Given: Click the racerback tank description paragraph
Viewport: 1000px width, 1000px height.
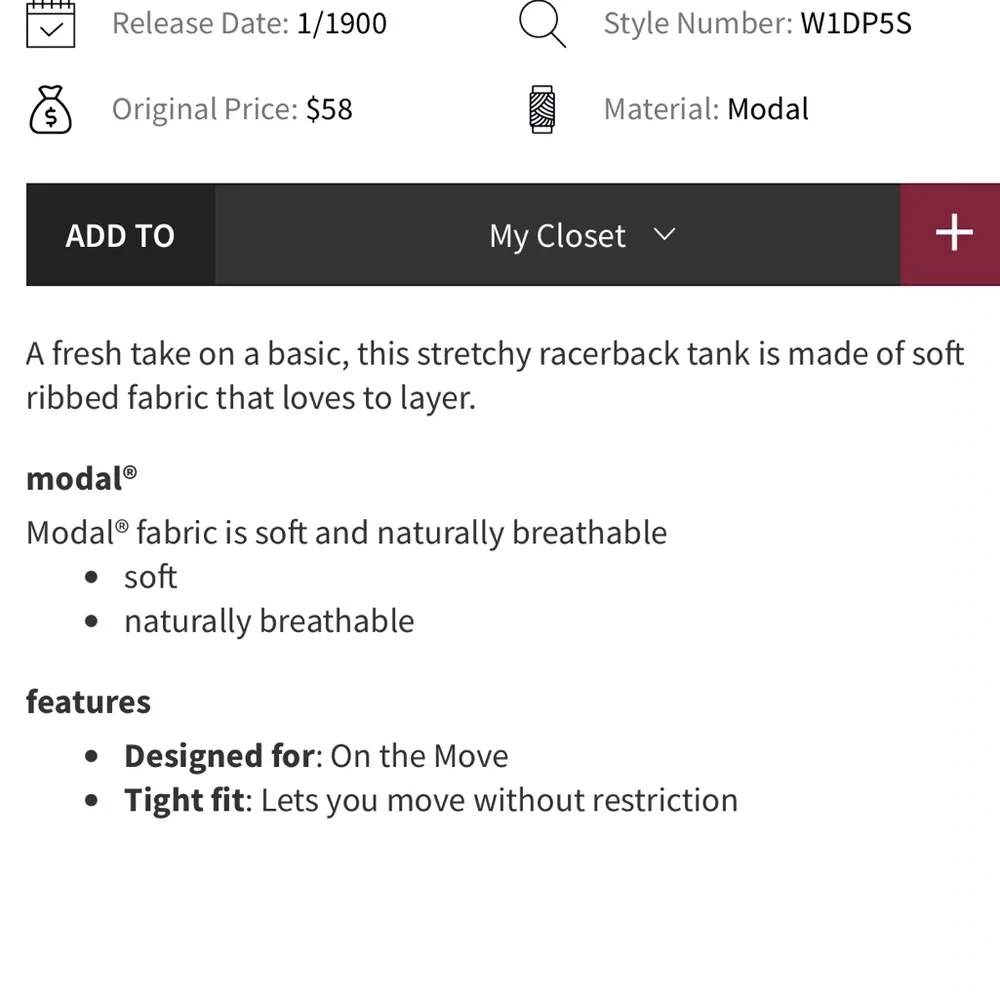Looking at the screenshot, I should point(496,376).
